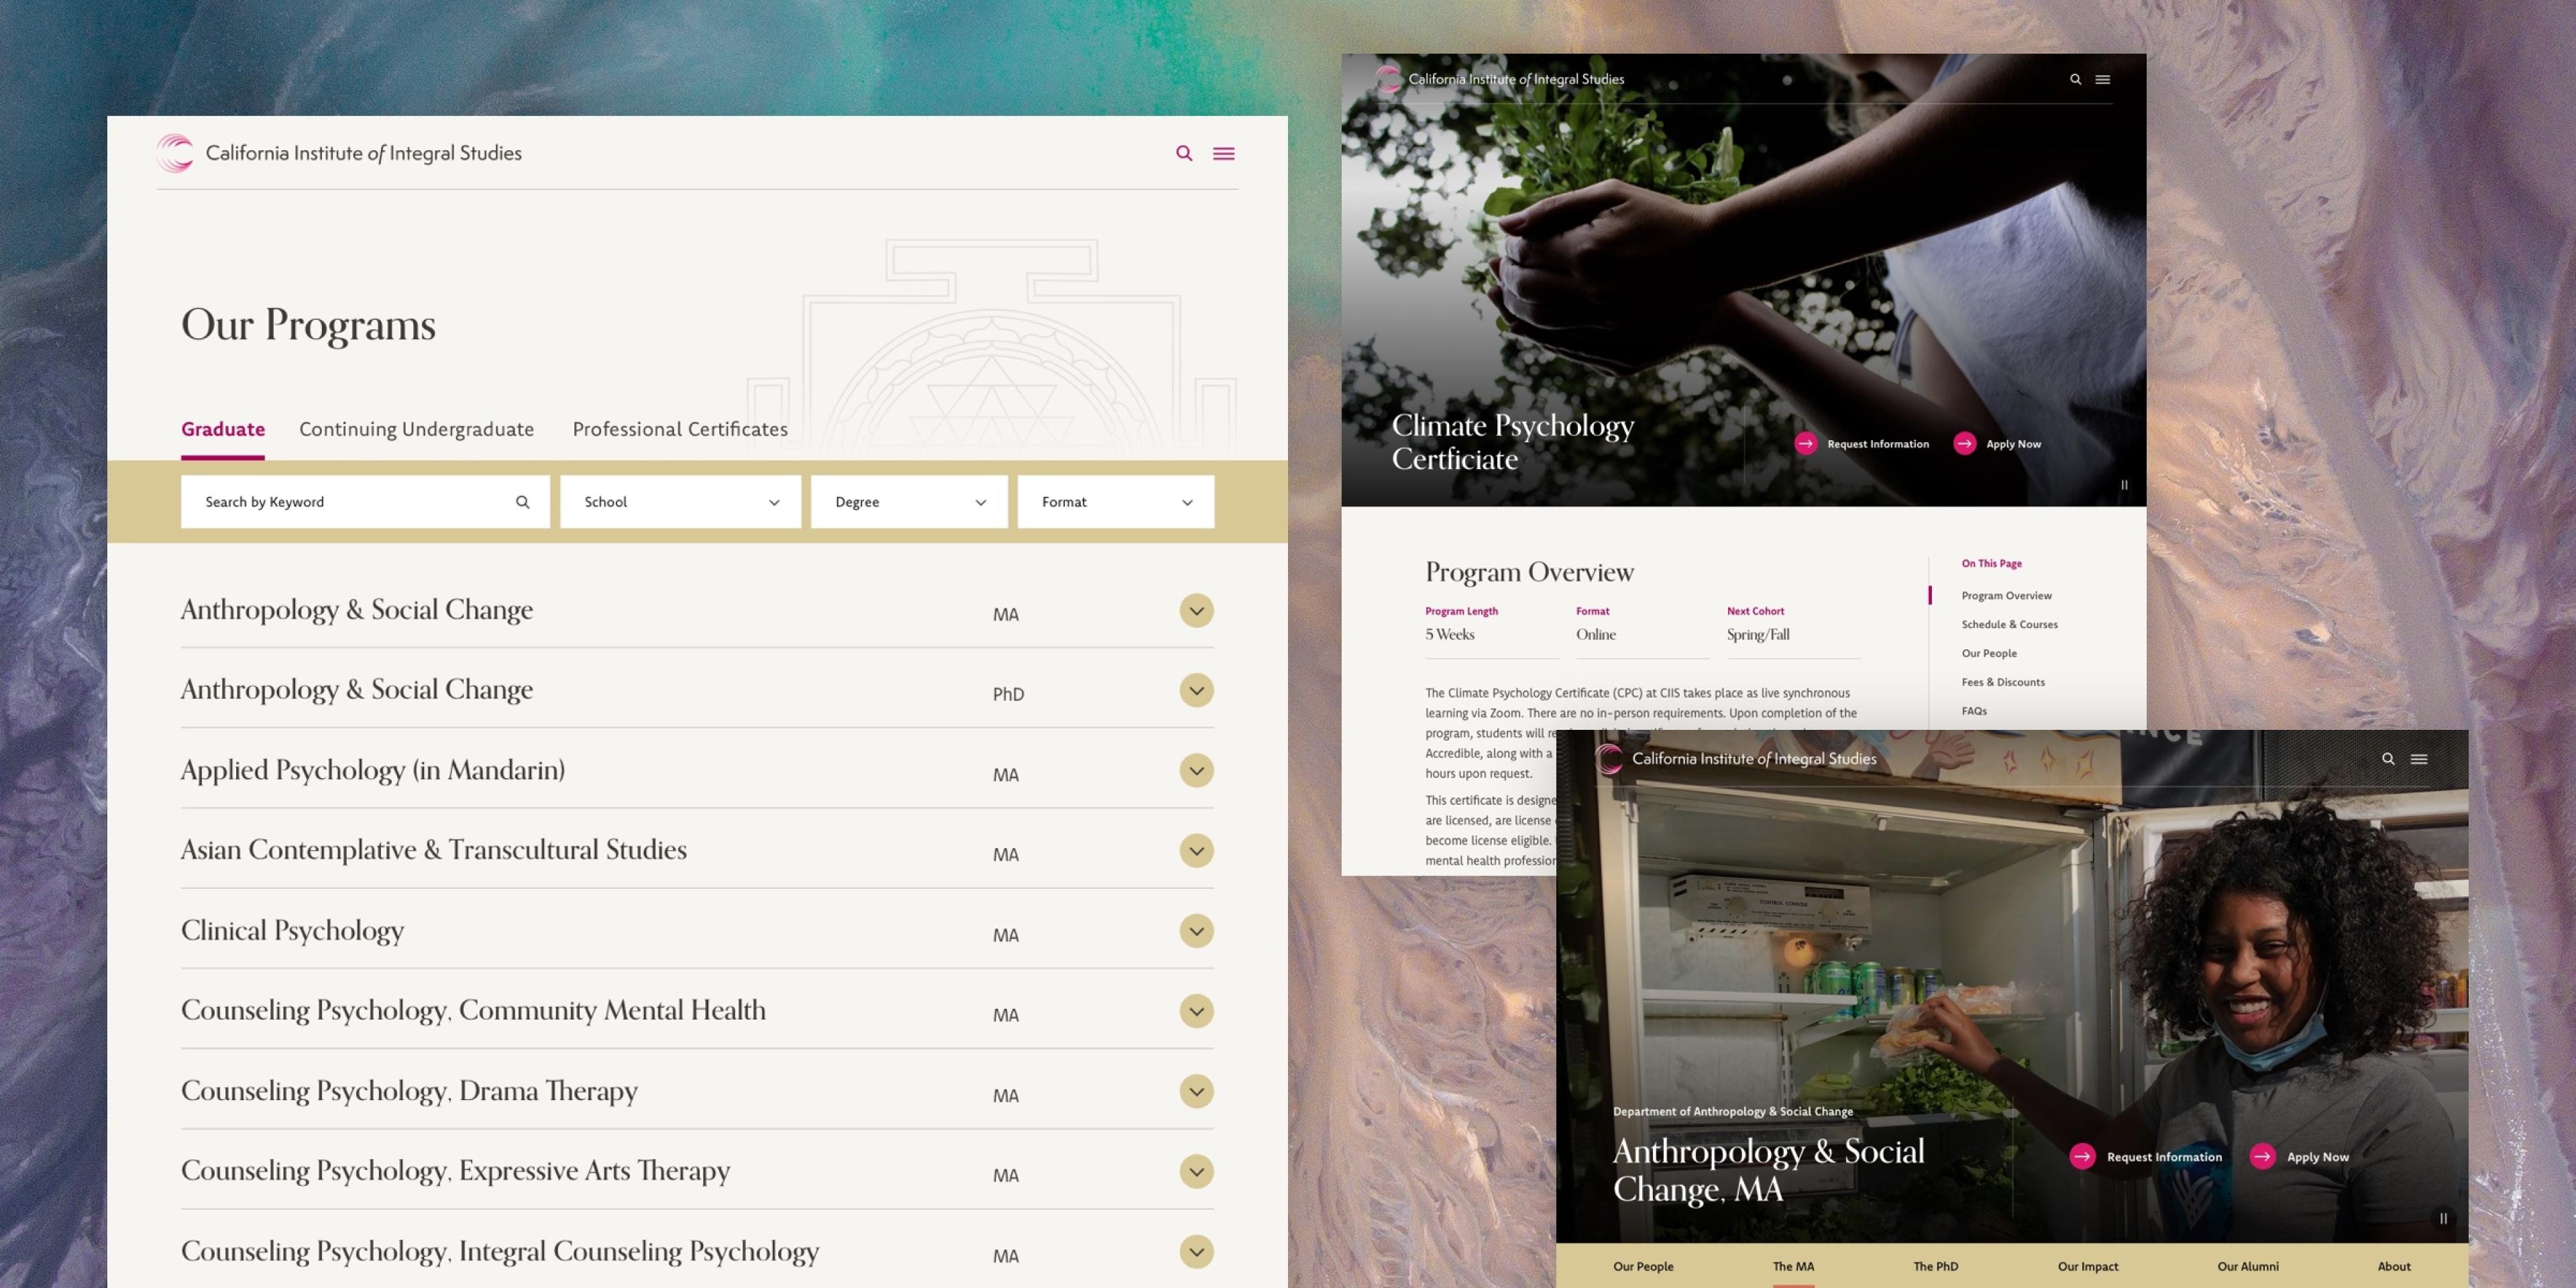This screenshot has height=1288, width=2576.
Task: Switch to Professional Certificates tab
Action: pos(680,429)
